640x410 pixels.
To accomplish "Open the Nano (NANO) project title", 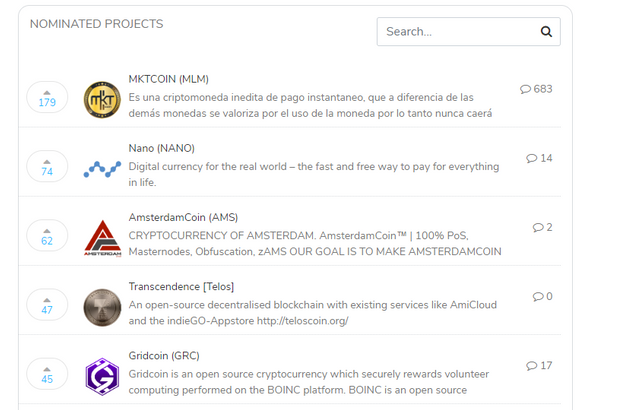I will click(x=161, y=148).
